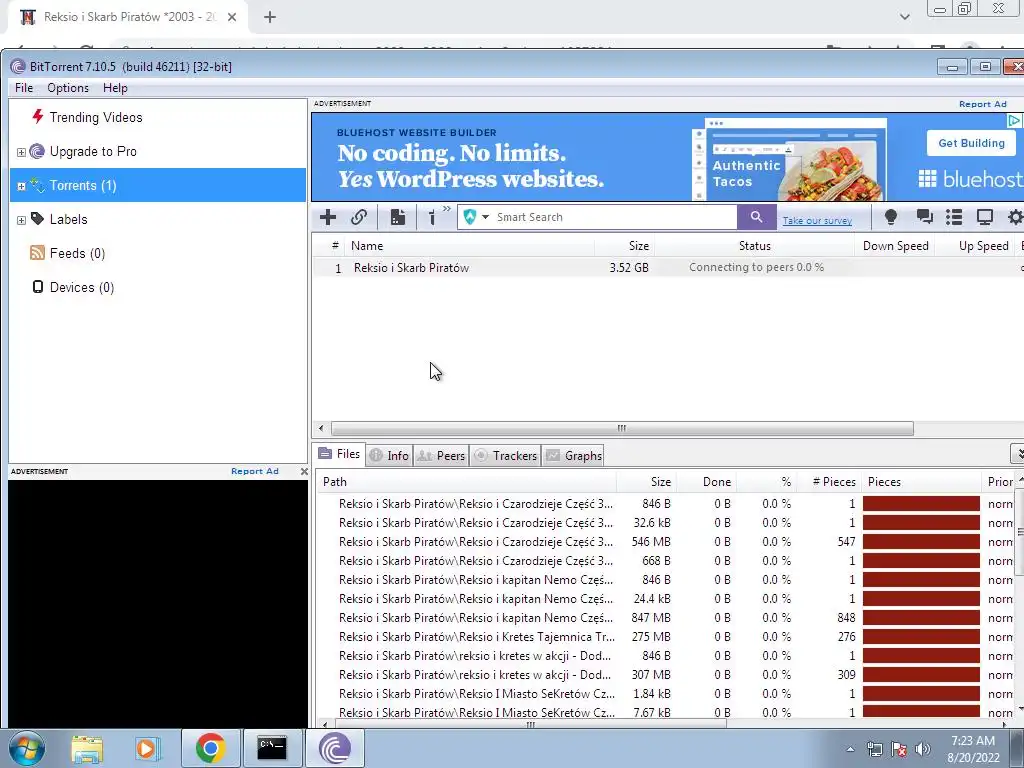Open the Options menu
The image size is (1024, 768).
pyautogui.click(x=68, y=88)
